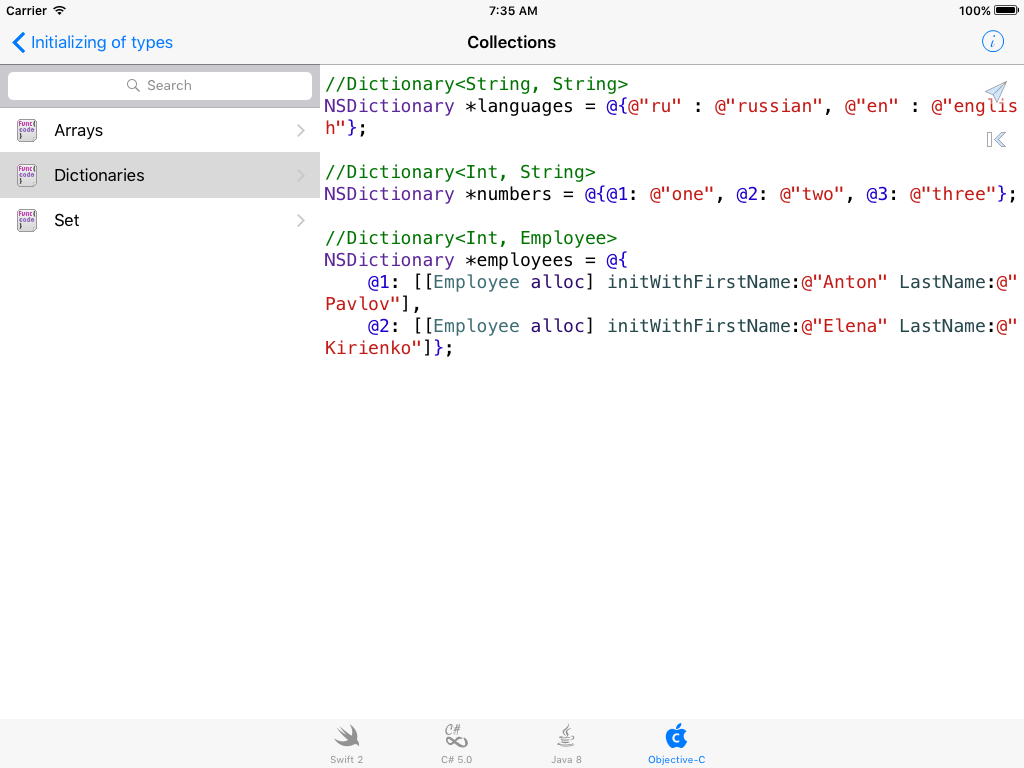Tap the Swift bird icon
This screenshot has height=768, width=1024.
point(347,737)
